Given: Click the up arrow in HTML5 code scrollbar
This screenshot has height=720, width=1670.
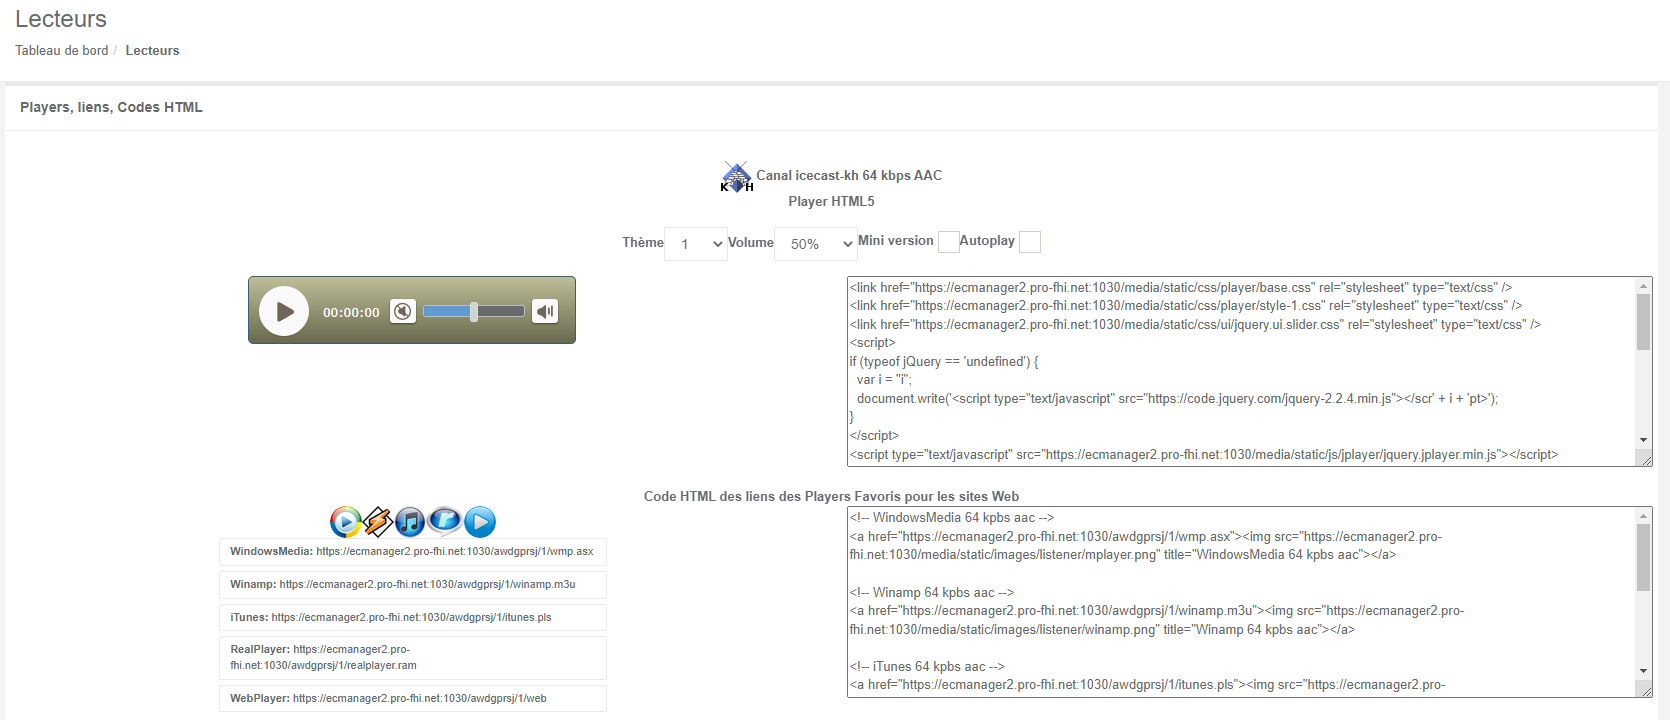Looking at the screenshot, I should coord(1643,286).
